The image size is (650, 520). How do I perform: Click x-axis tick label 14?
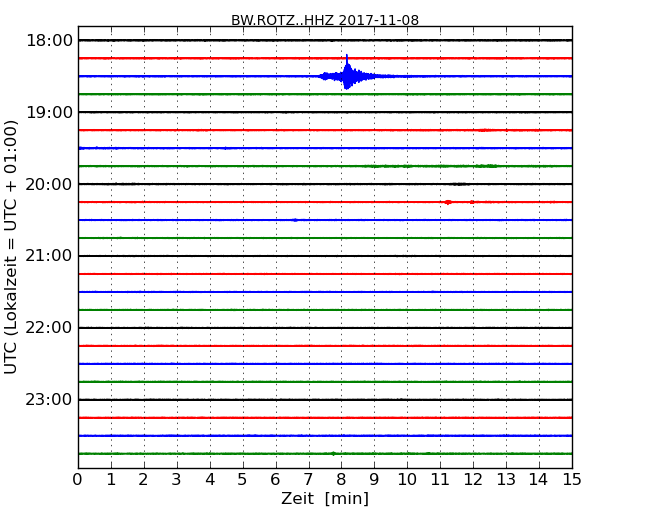[x=539, y=480]
